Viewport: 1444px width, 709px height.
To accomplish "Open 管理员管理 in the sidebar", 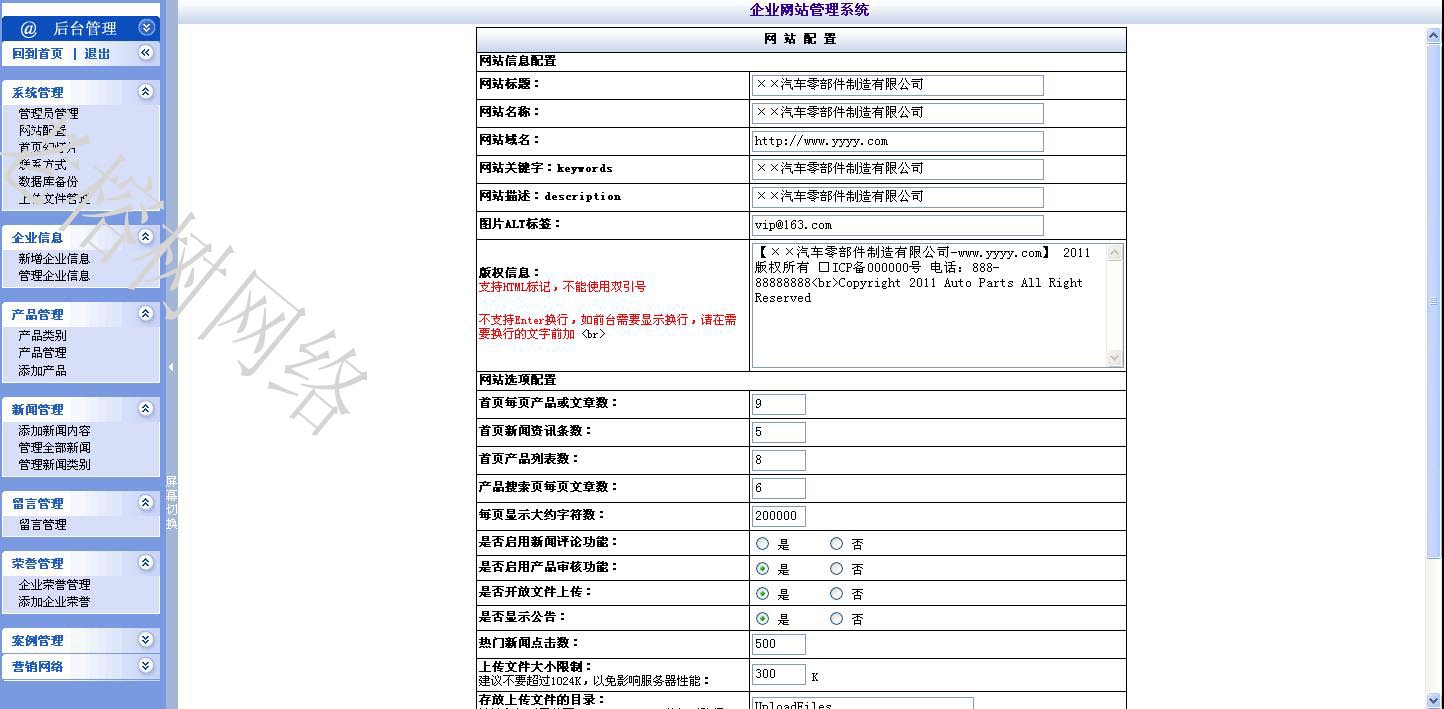I will (x=48, y=114).
